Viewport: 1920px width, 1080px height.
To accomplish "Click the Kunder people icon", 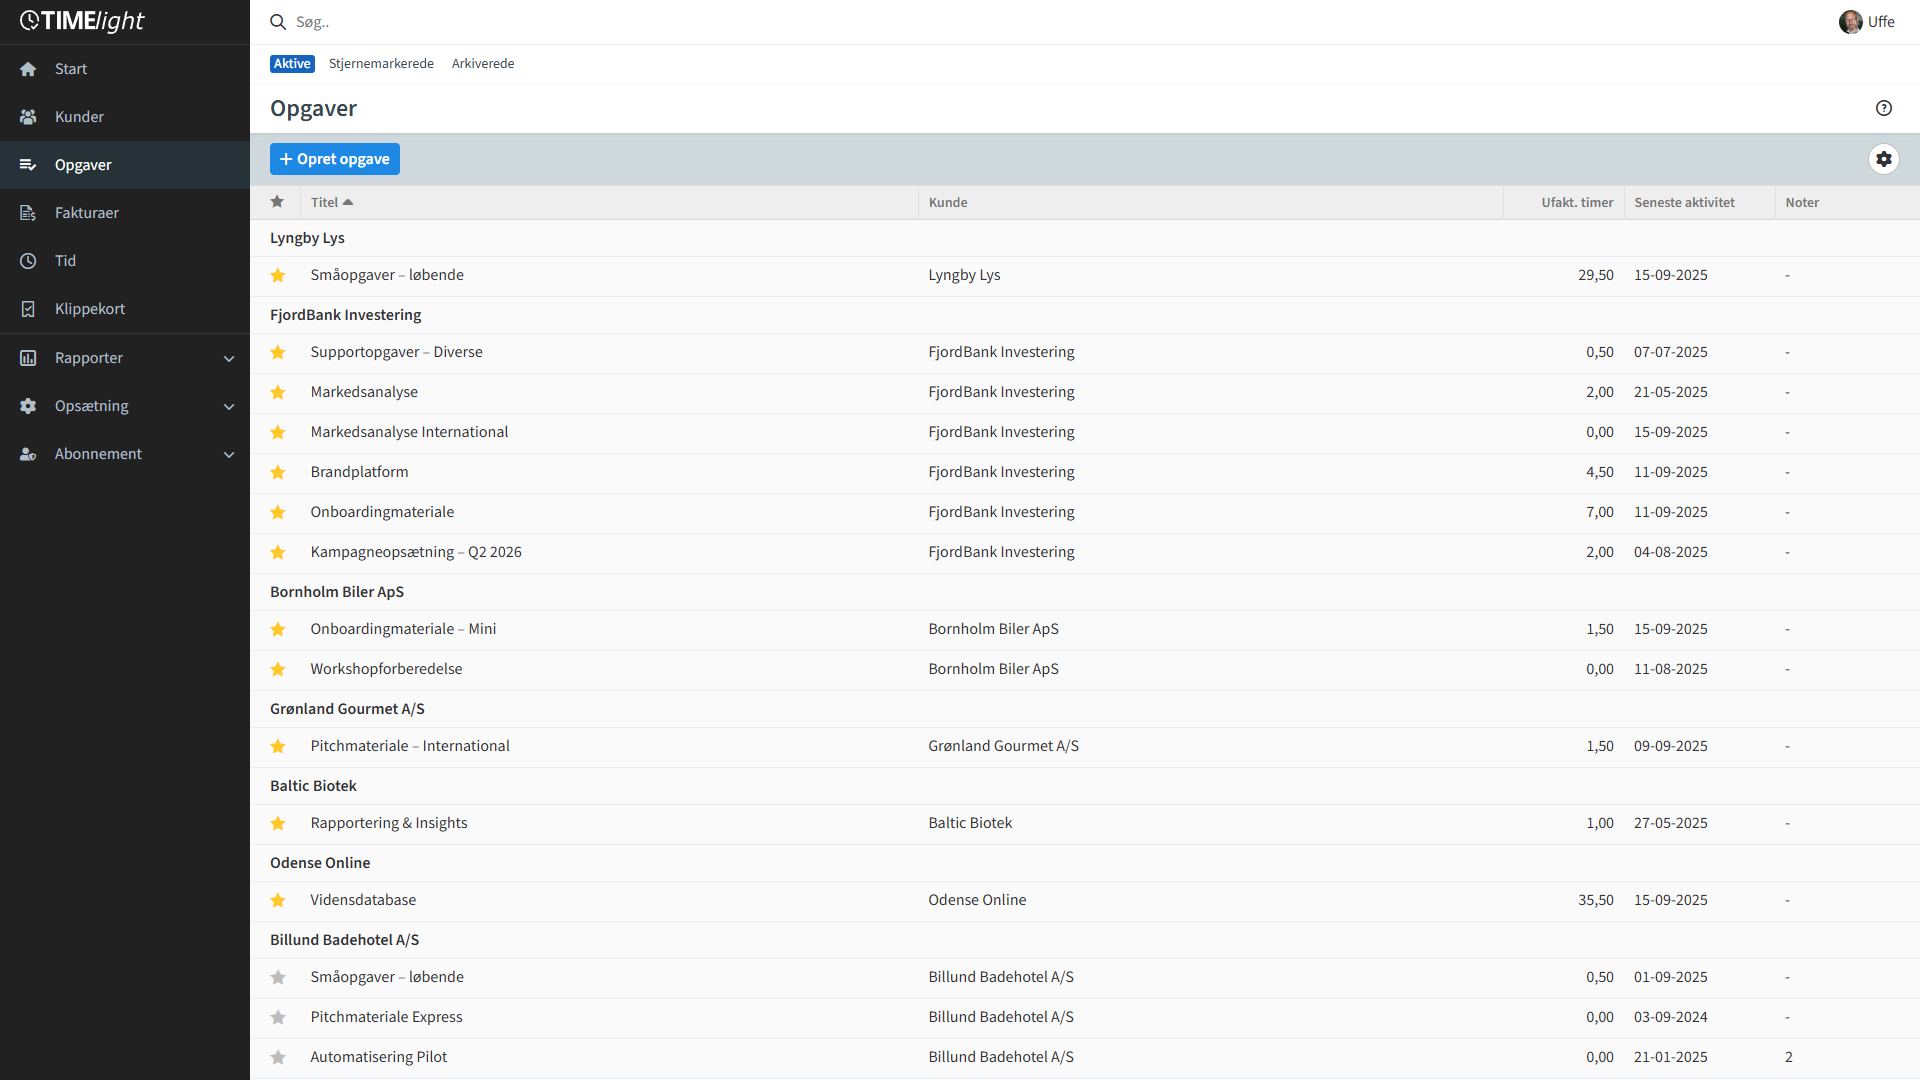I will (28, 117).
